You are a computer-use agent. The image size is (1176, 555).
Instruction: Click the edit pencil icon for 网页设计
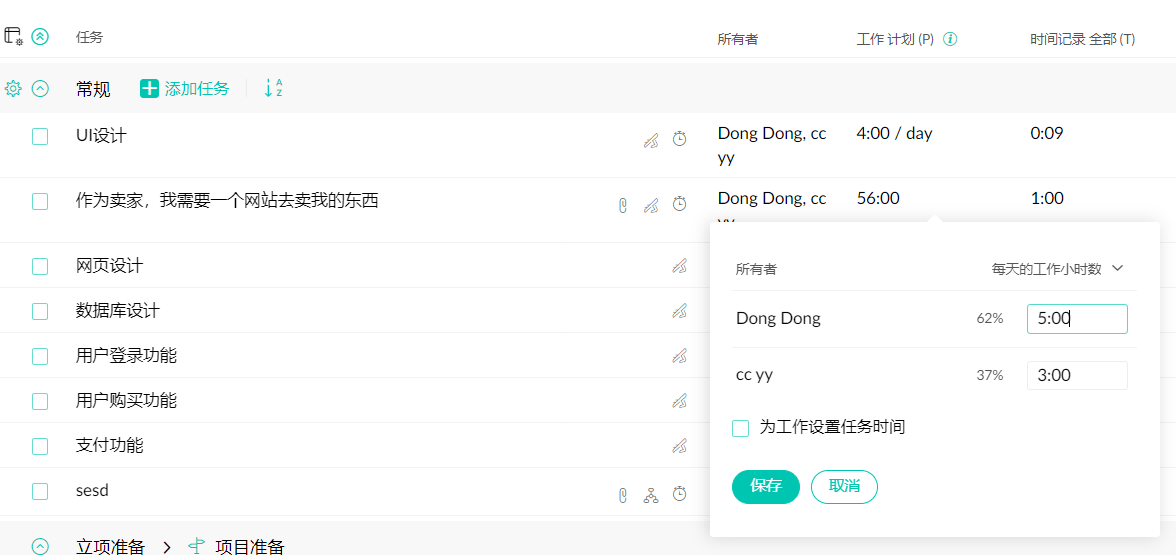(x=679, y=266)
